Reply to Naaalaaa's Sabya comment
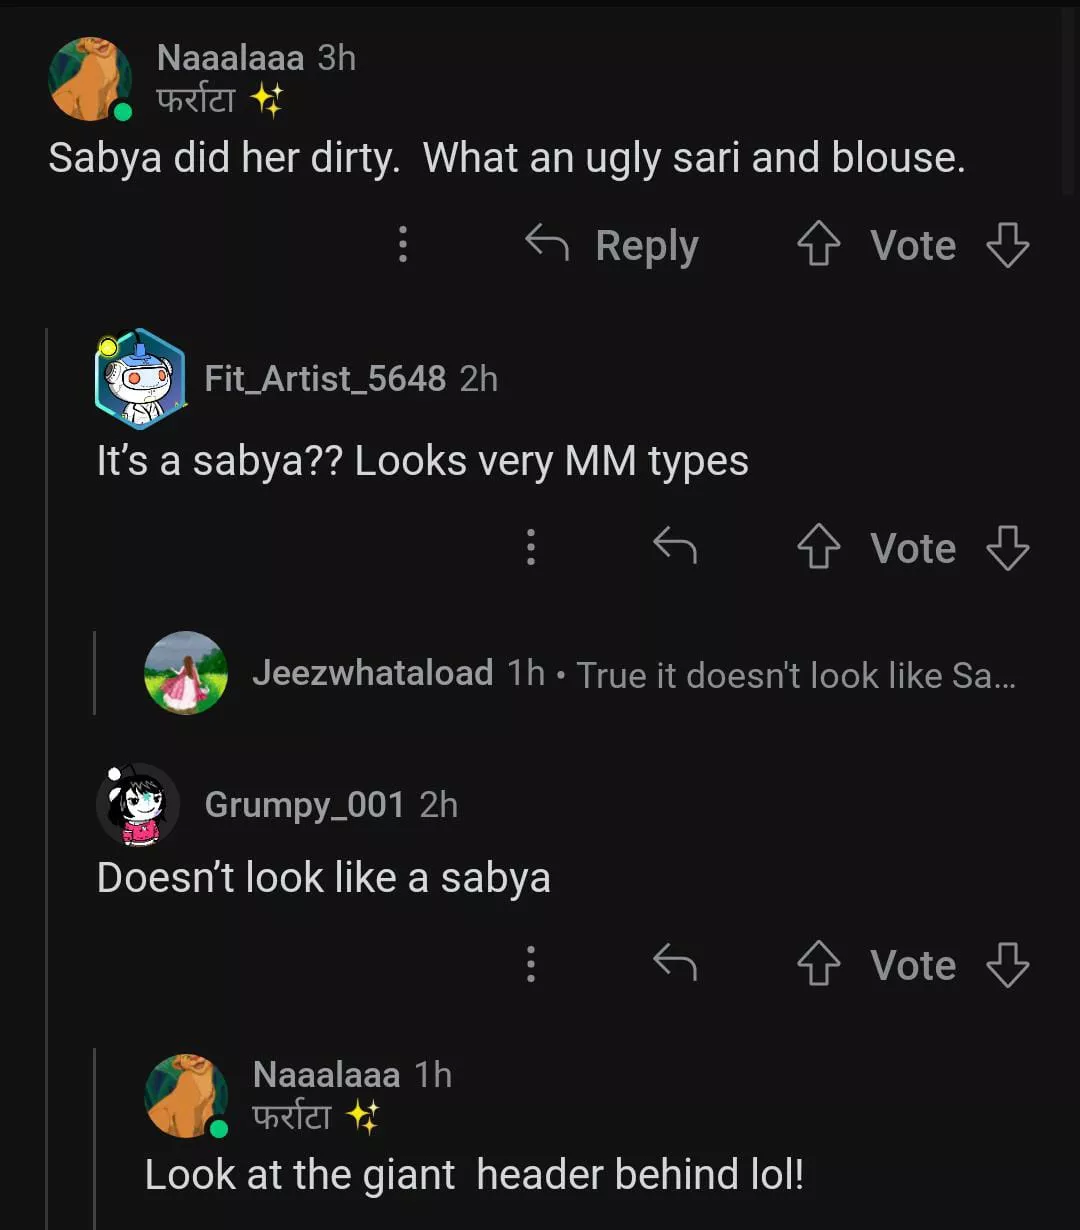Viewport: 1080px width, 1230px height. point(612,245)
